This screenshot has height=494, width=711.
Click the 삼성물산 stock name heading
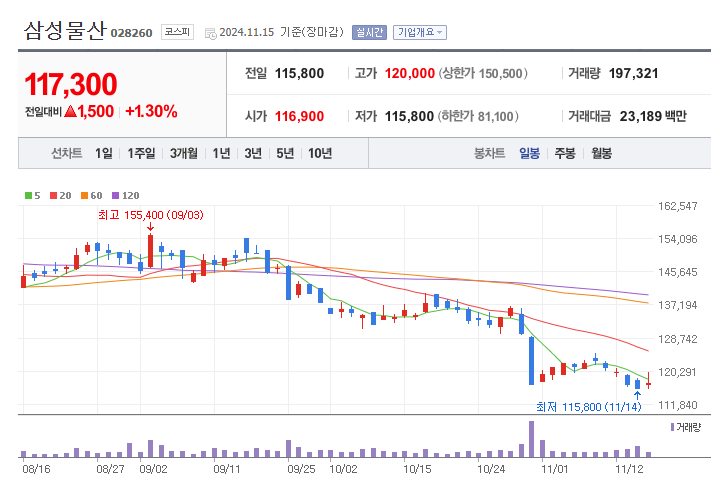click(x=65, y=31)
